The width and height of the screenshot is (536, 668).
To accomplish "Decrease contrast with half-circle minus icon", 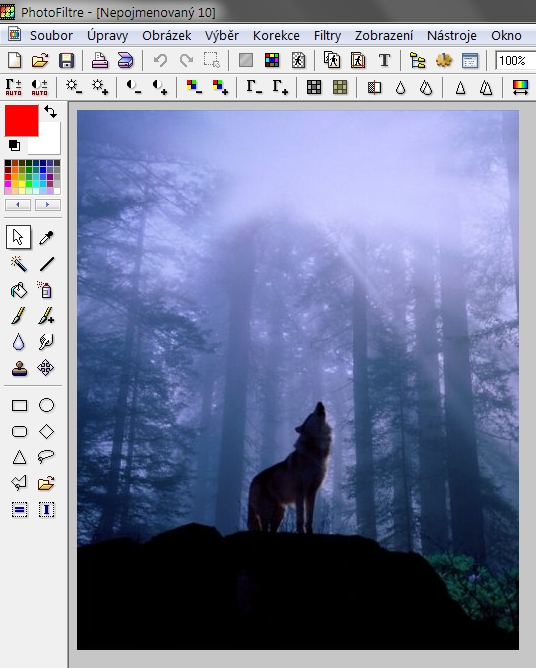I will pos(134,87).
